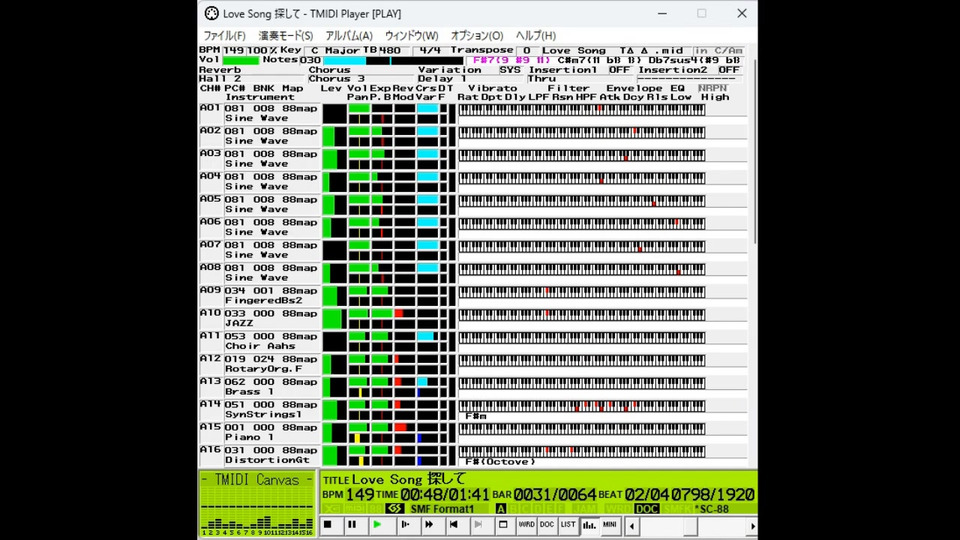Click the keyboard display of channel A09
Screen dimensions: 960x540
582,291
